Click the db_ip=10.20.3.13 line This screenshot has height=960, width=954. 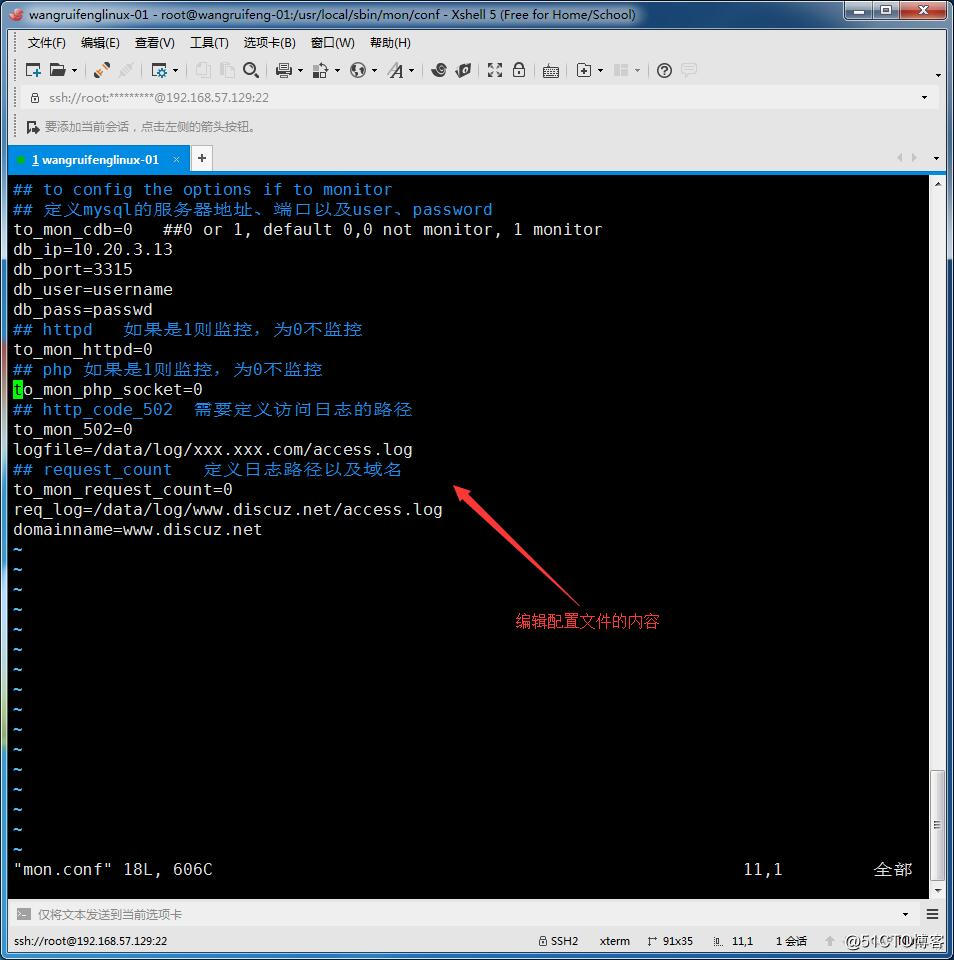[93, 249]
